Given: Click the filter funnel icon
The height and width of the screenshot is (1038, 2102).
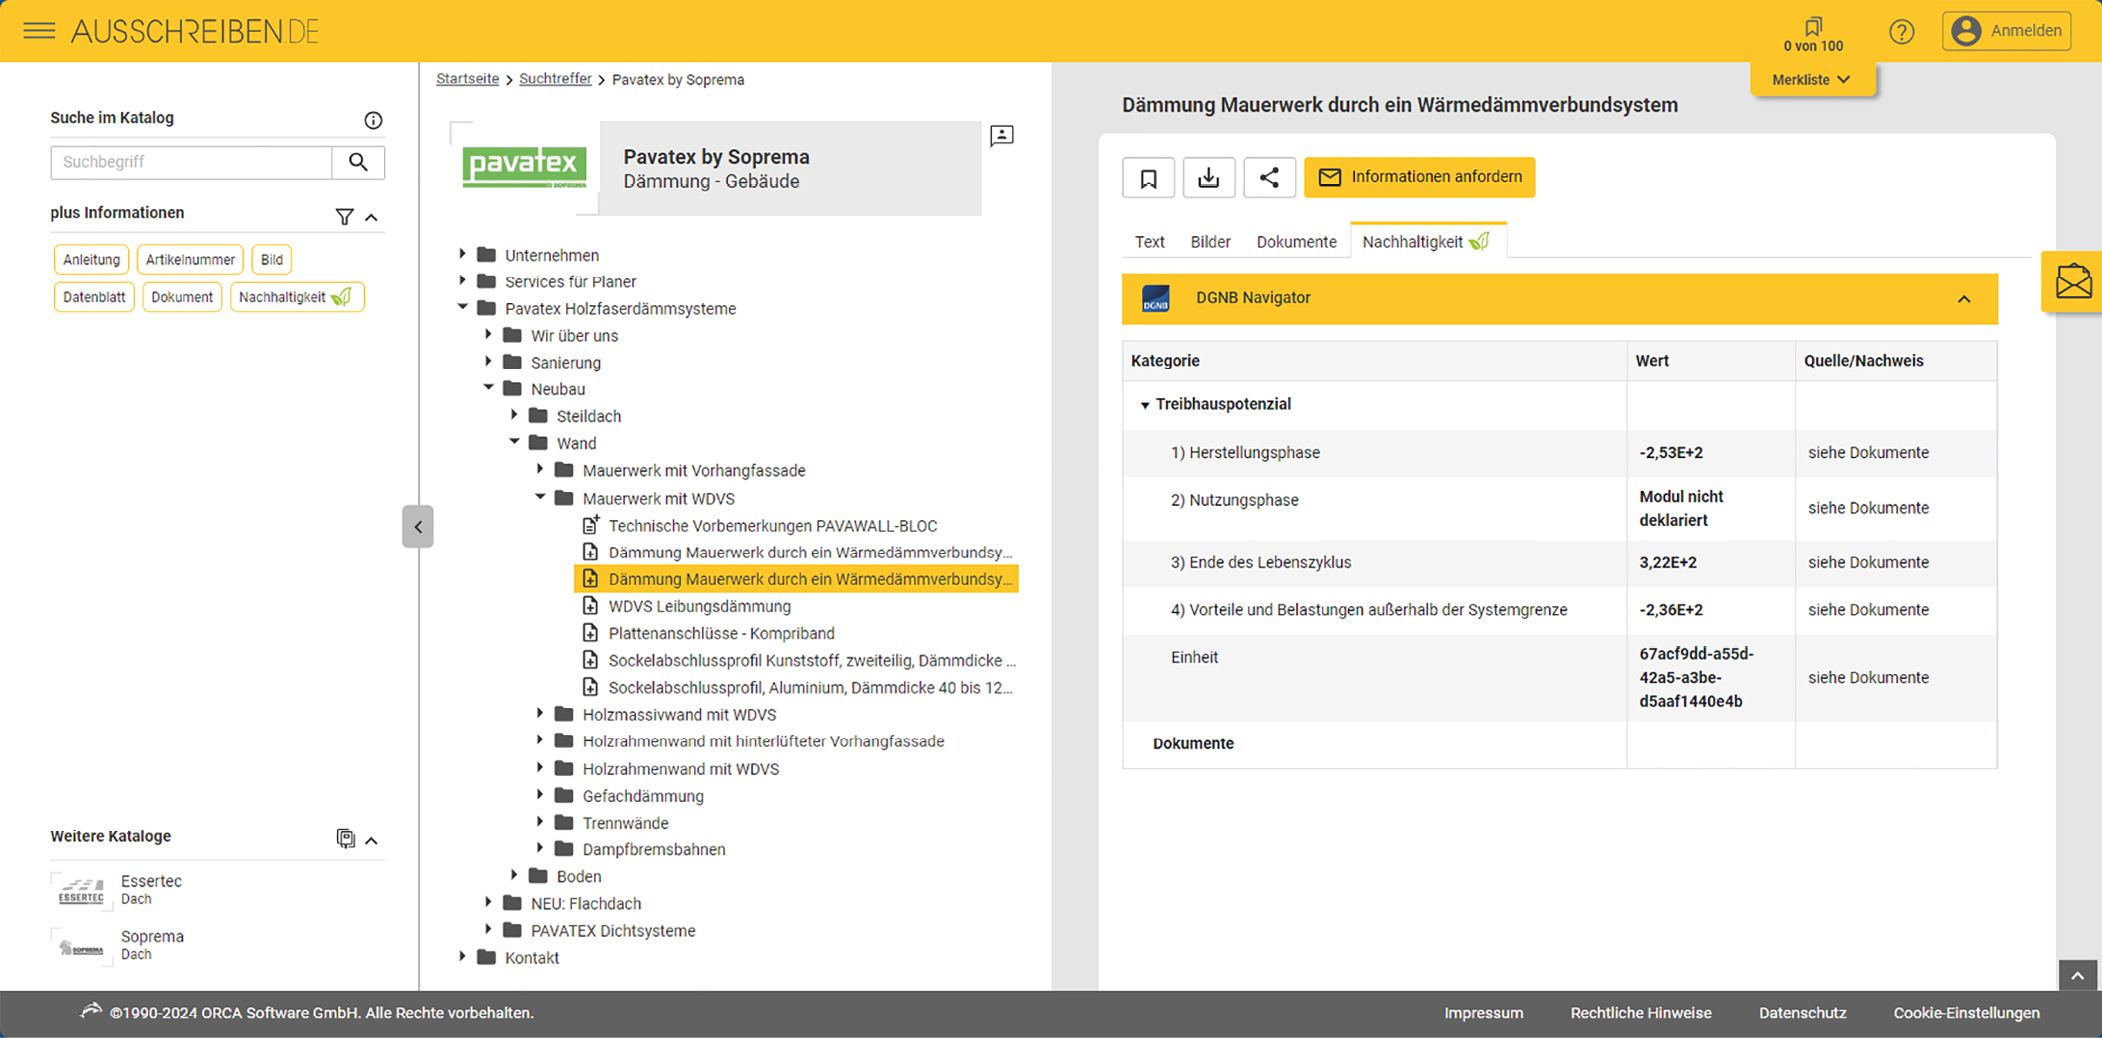Looking at the screenshot, I should 344,217.
